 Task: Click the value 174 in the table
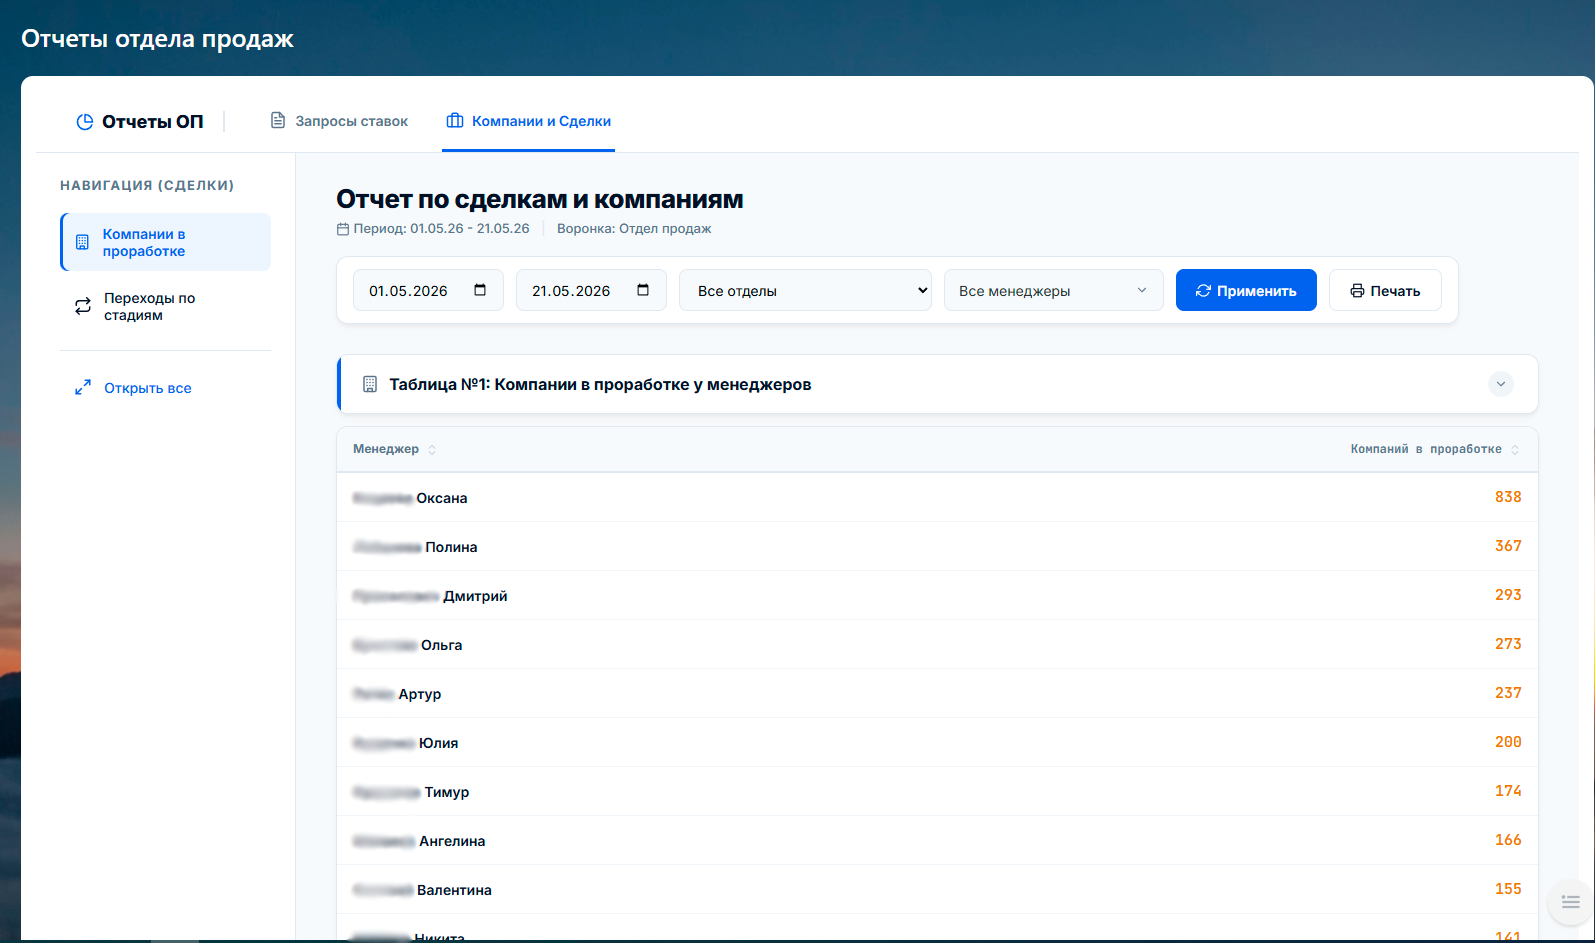pos(1508,791)
